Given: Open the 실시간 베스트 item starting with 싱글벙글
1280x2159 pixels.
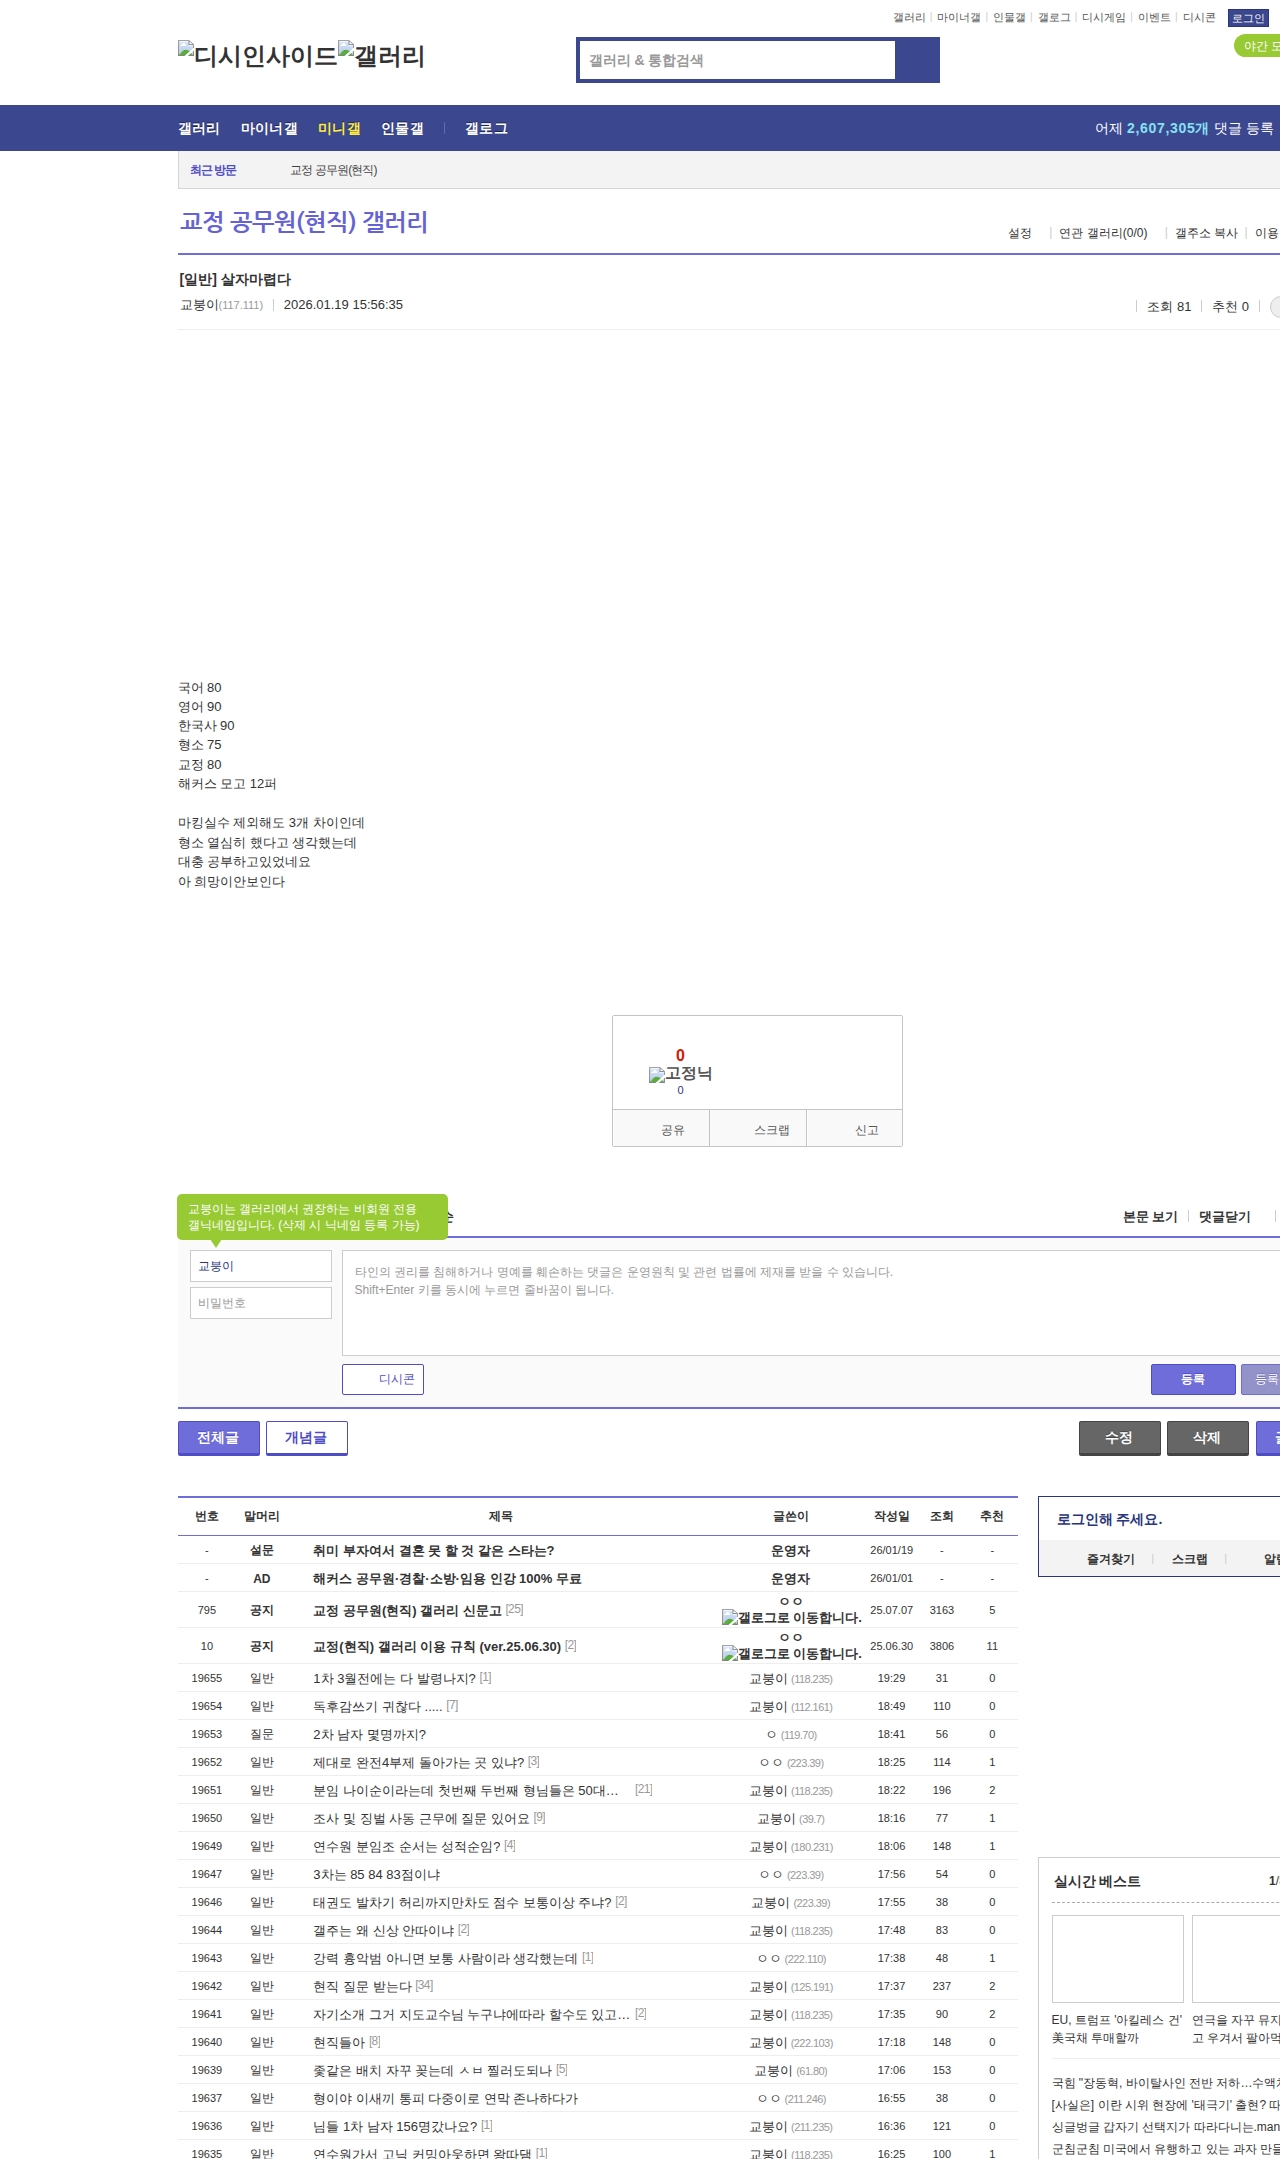Looking at the screenshot, I should coord(1166,2127).
